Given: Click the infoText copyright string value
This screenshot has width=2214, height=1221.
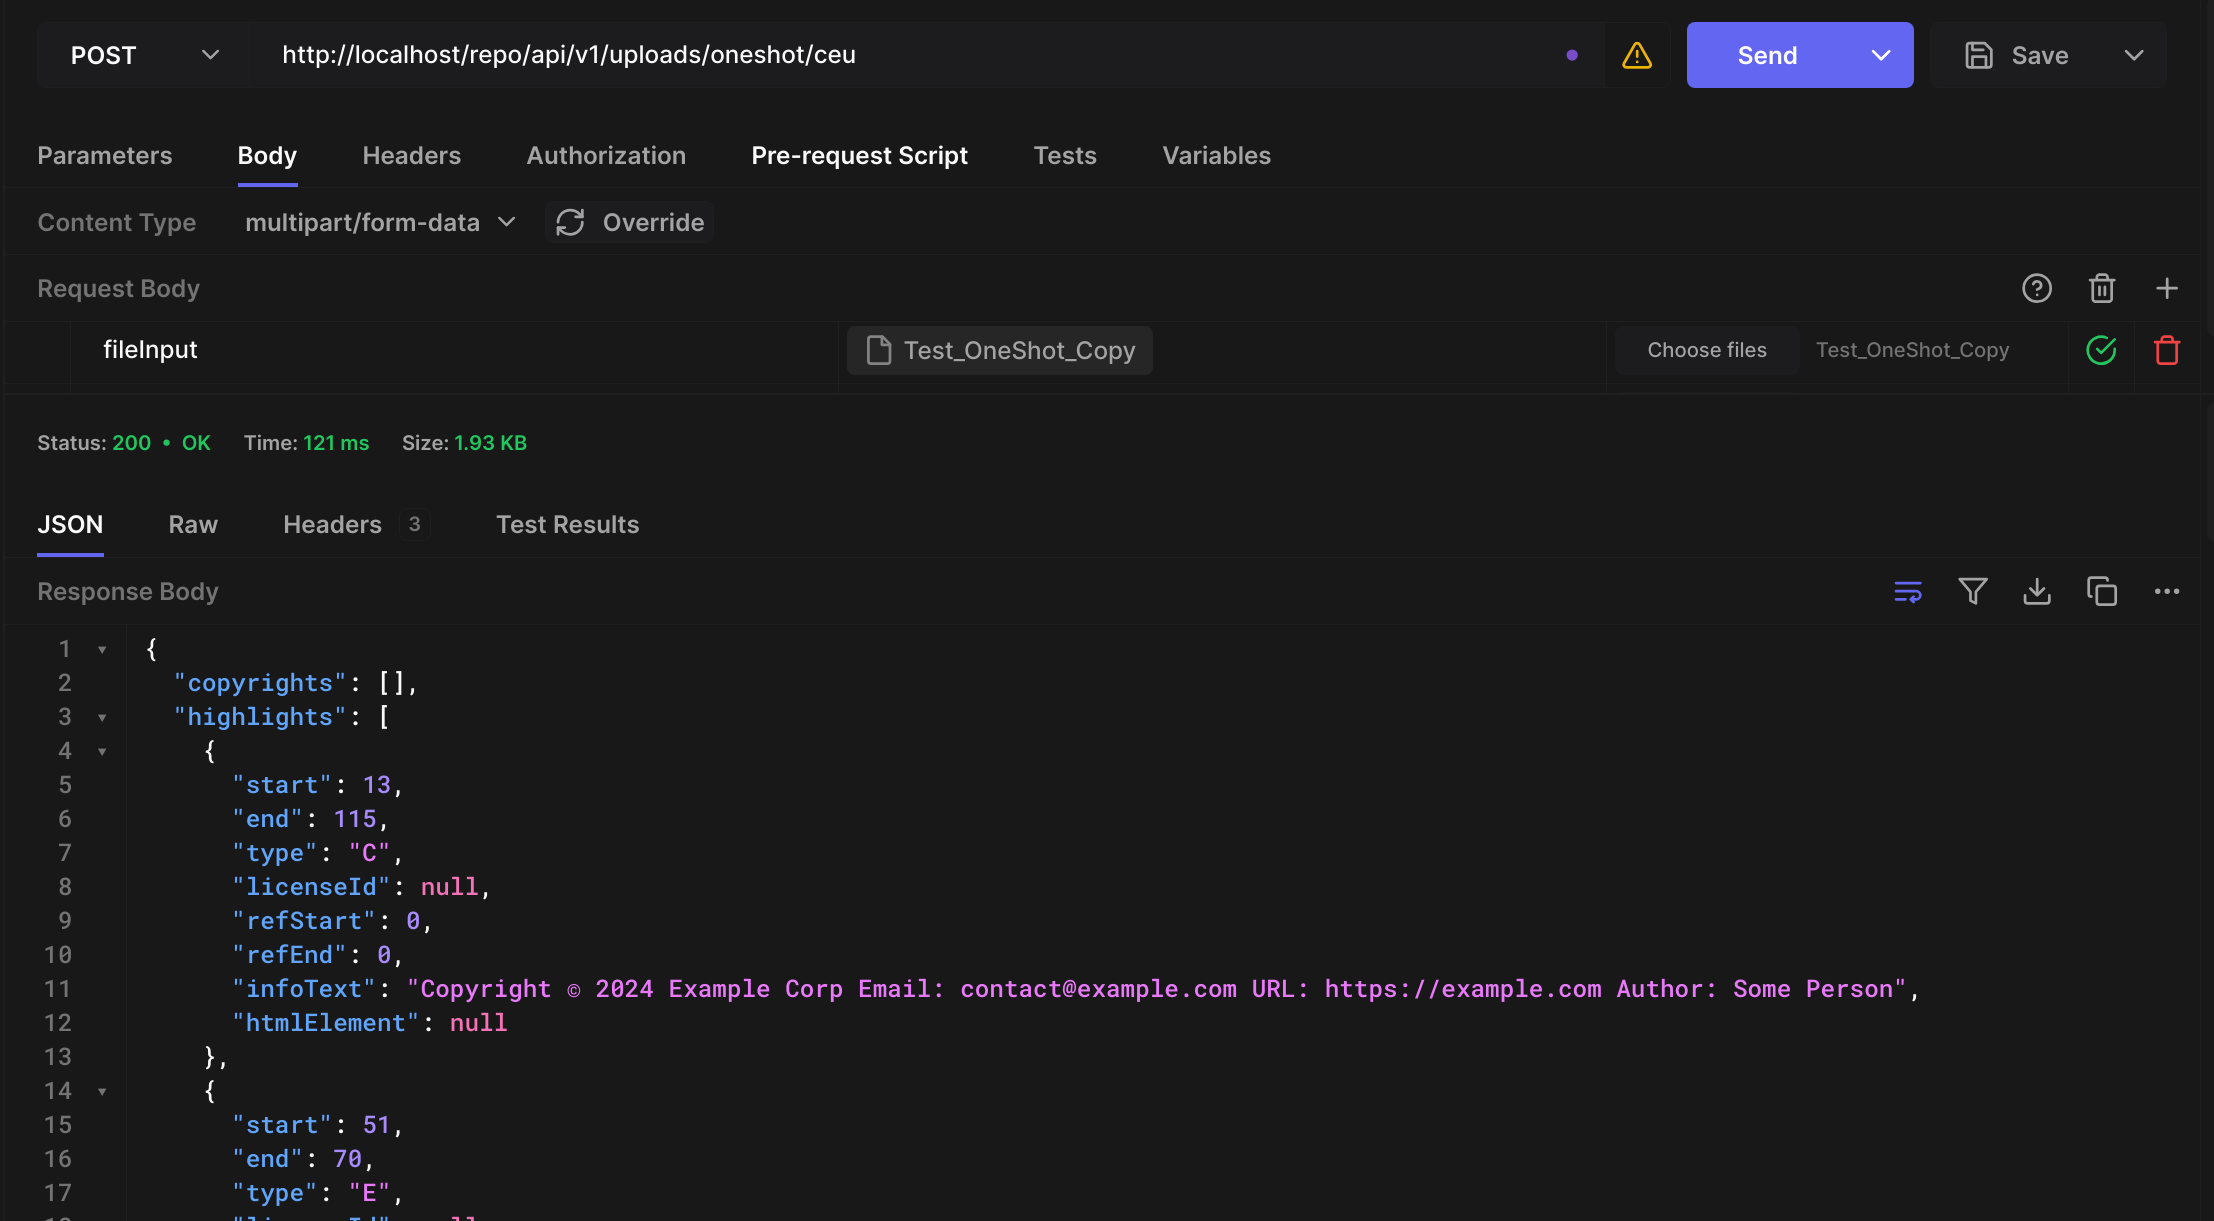Looking at the screenshot, I should click(1157, 989).
